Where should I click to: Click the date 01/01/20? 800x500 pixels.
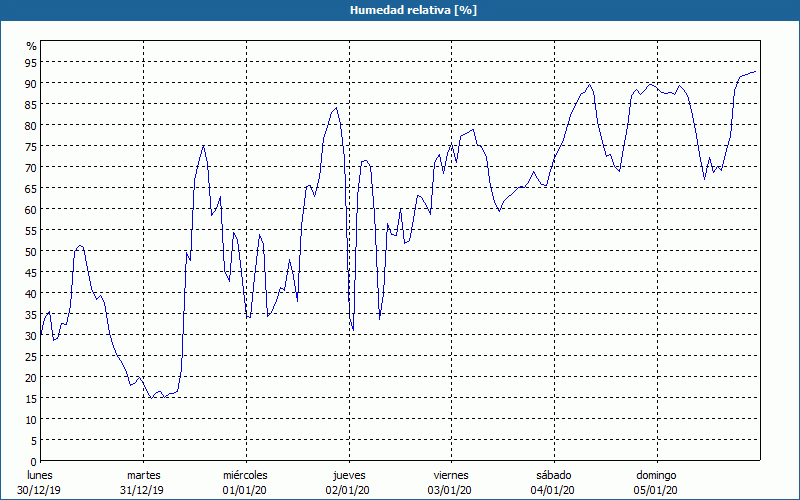coord(244,490)
